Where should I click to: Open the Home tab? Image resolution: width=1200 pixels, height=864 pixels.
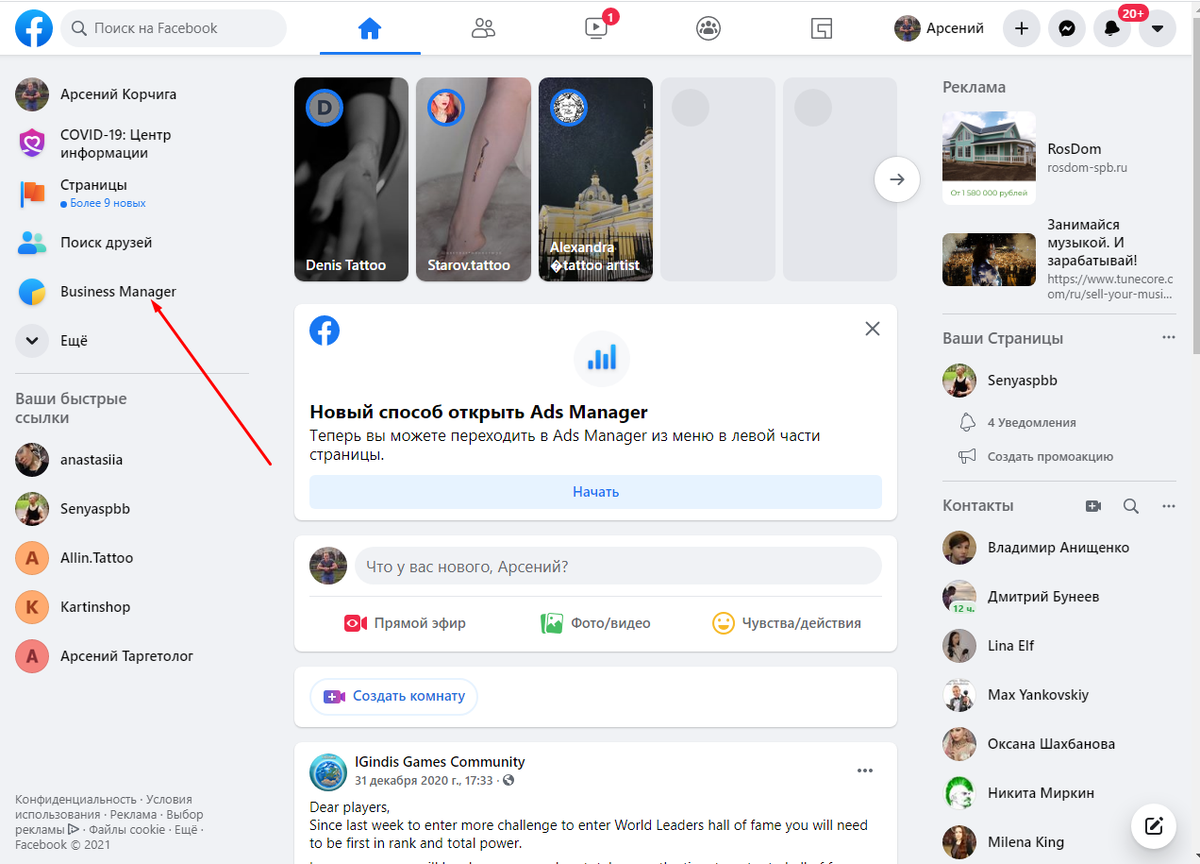370,28
